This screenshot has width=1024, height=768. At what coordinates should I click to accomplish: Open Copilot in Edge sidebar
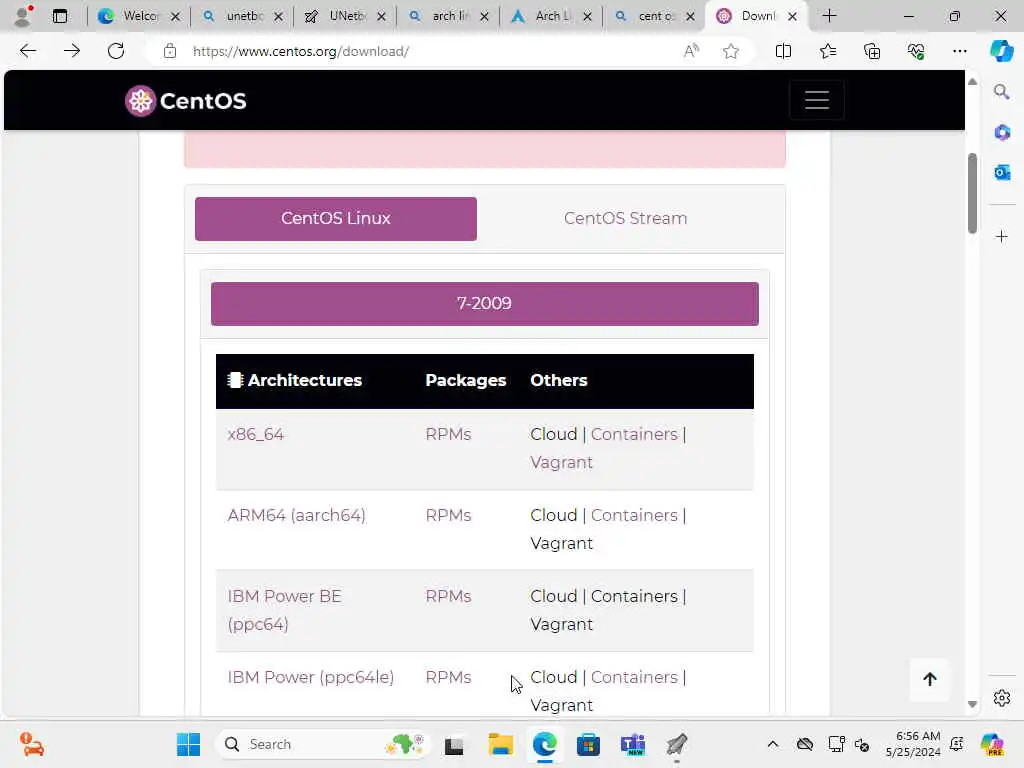(1001, 51)
